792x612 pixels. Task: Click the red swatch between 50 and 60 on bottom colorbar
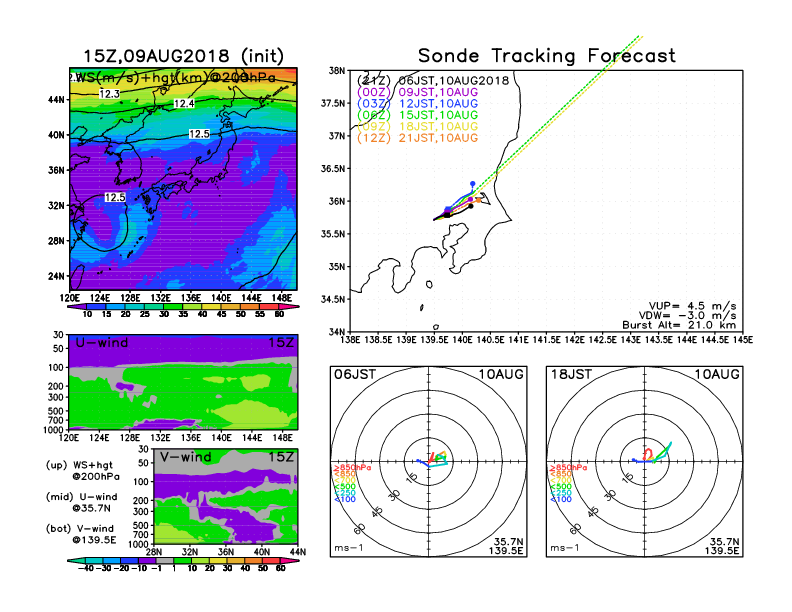pos(271,560)
